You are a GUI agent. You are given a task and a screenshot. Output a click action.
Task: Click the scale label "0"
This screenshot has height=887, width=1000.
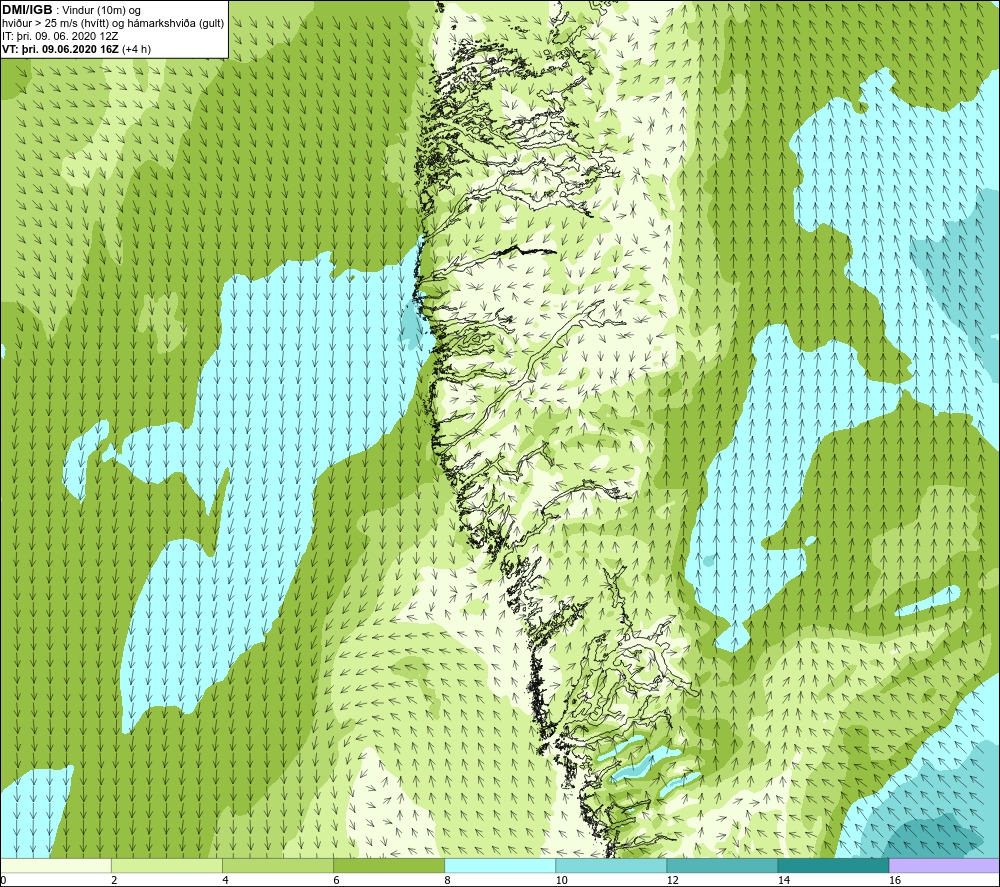point(3,881)
